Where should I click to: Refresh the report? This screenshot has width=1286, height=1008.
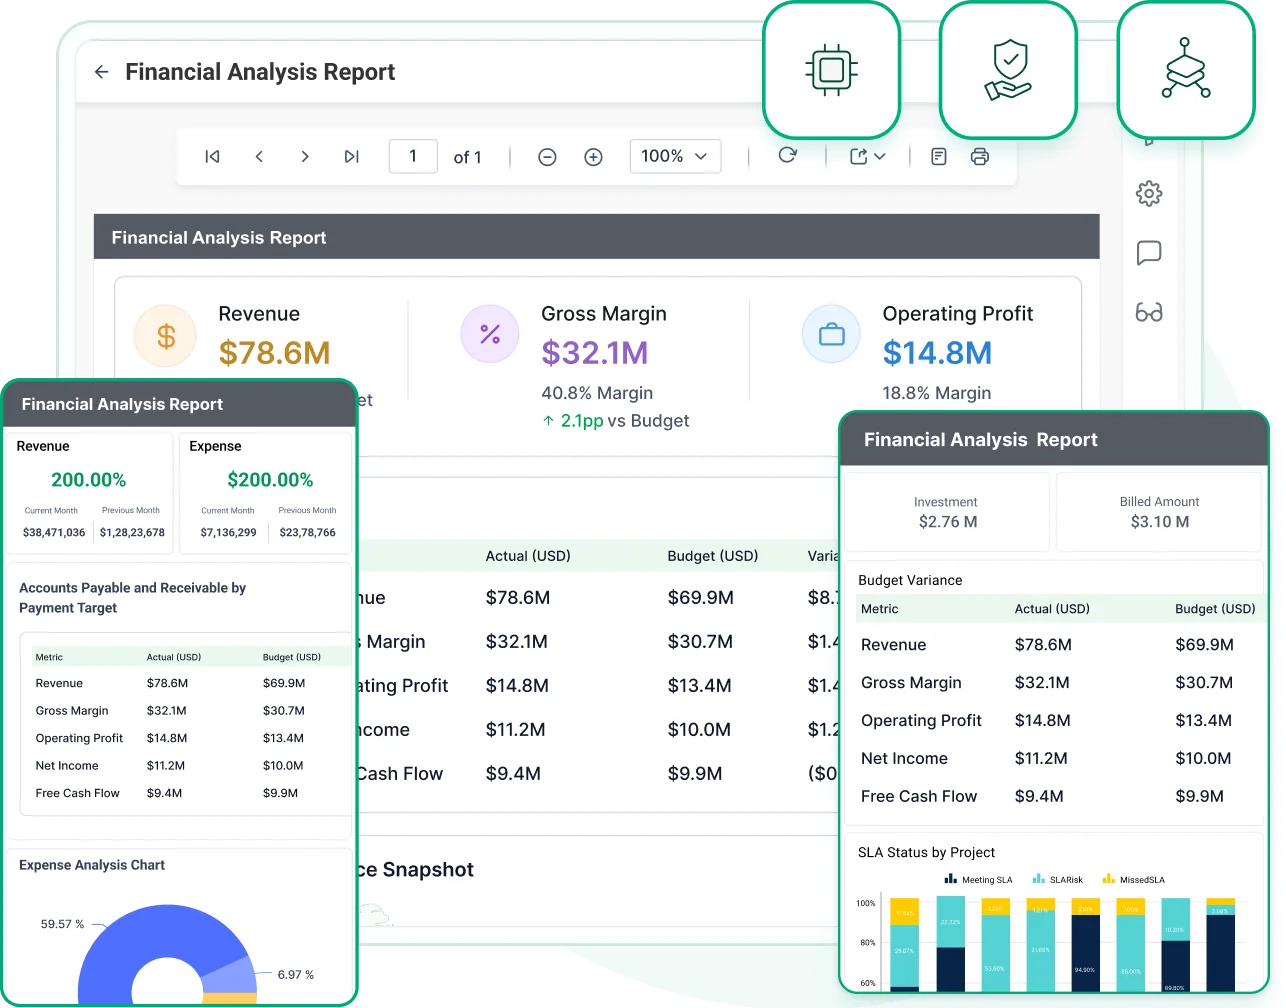coord(787,155)
